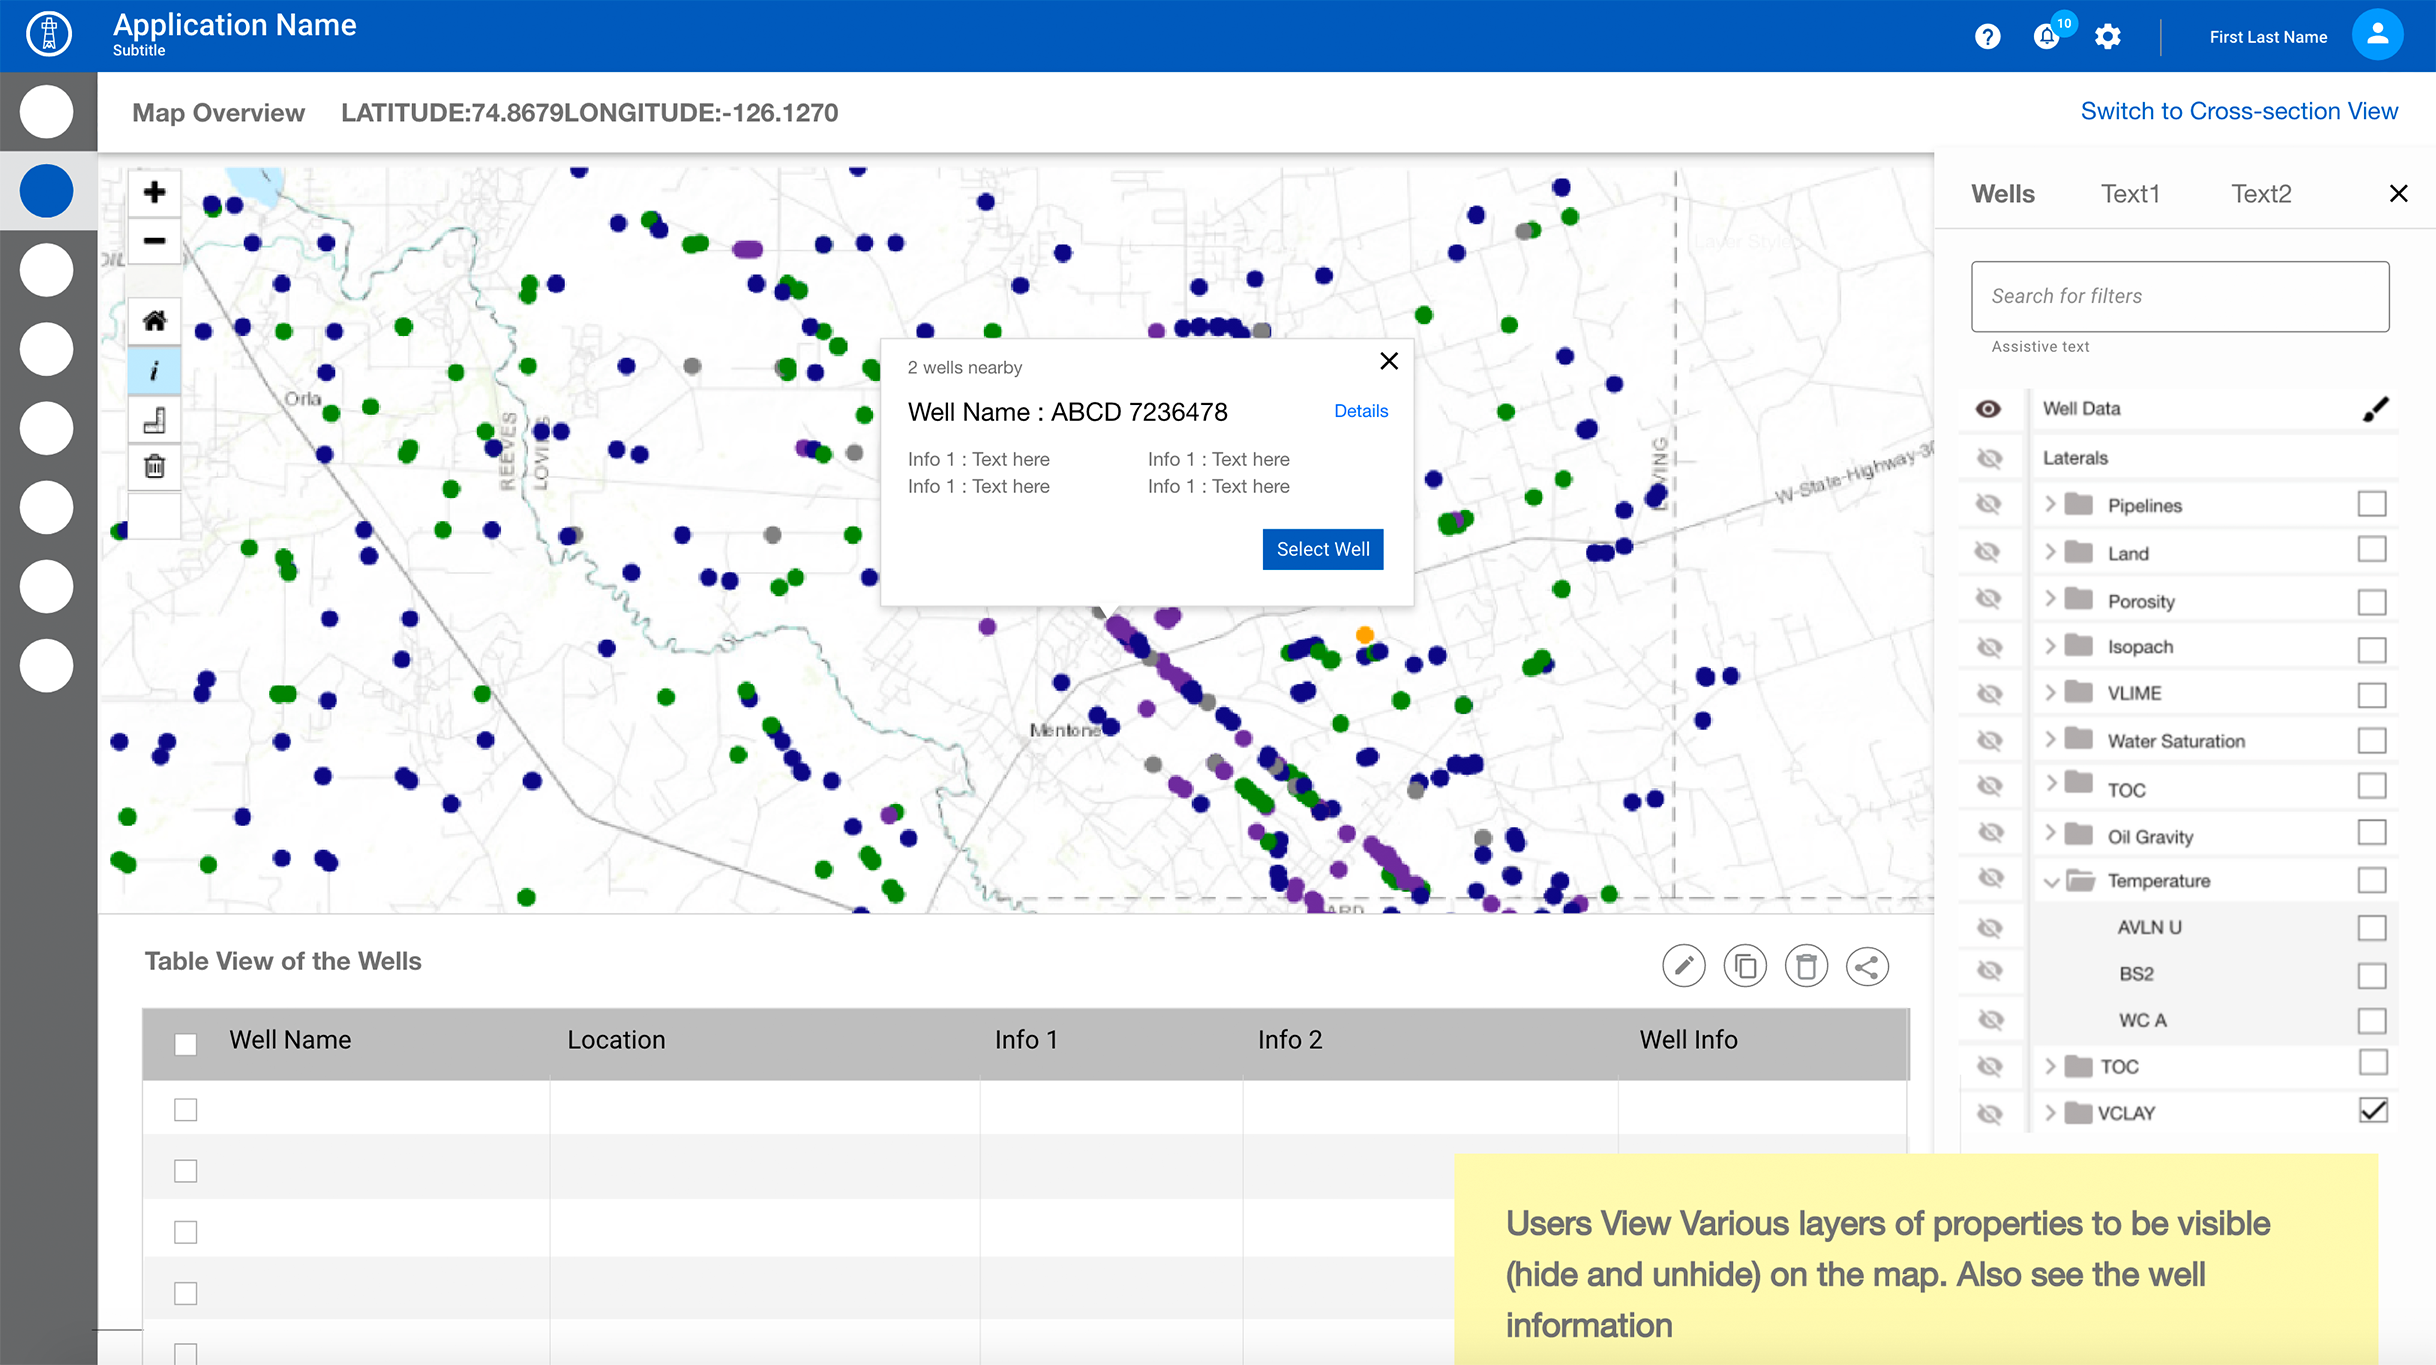Click the Search for filters field
Image resolution: width=2436 pixels, height=1365 pixels.
2180,296
